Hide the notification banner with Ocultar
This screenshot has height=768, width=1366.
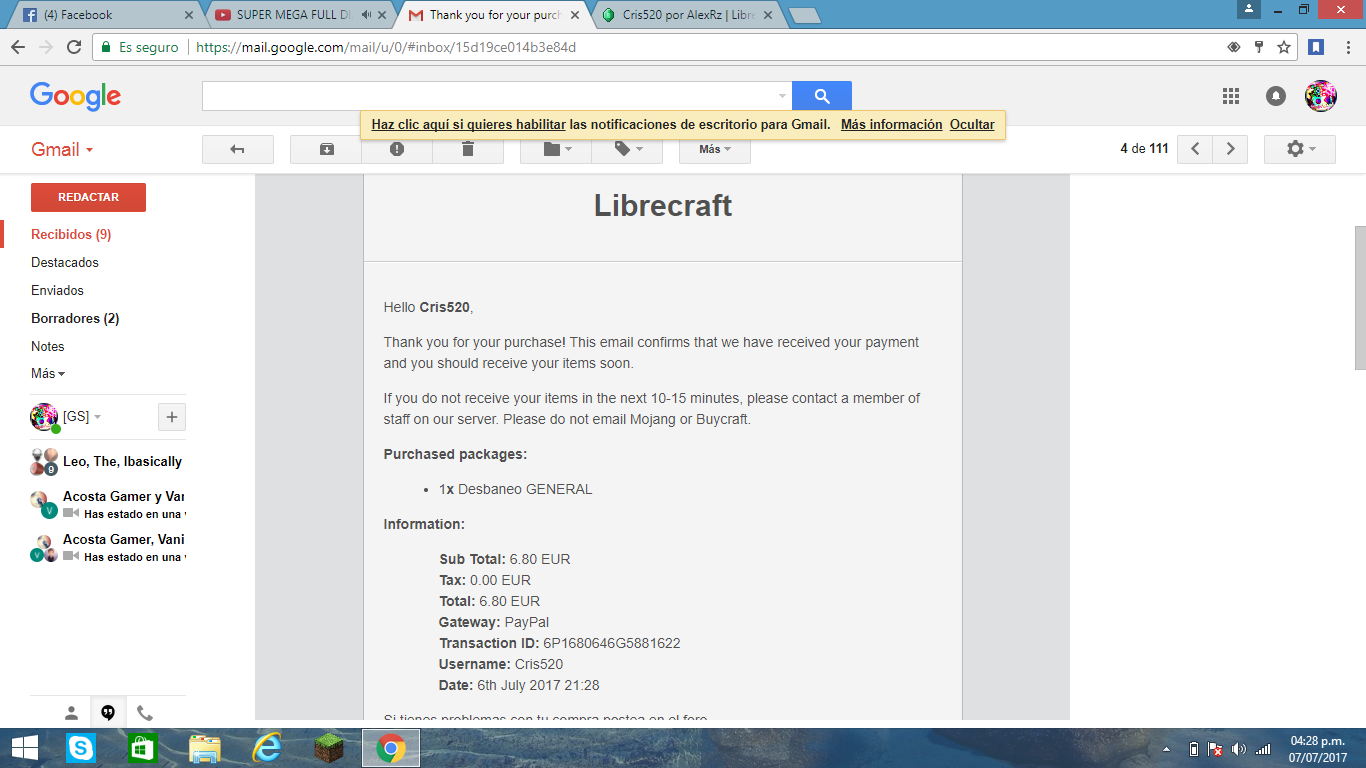pos(972,125)
